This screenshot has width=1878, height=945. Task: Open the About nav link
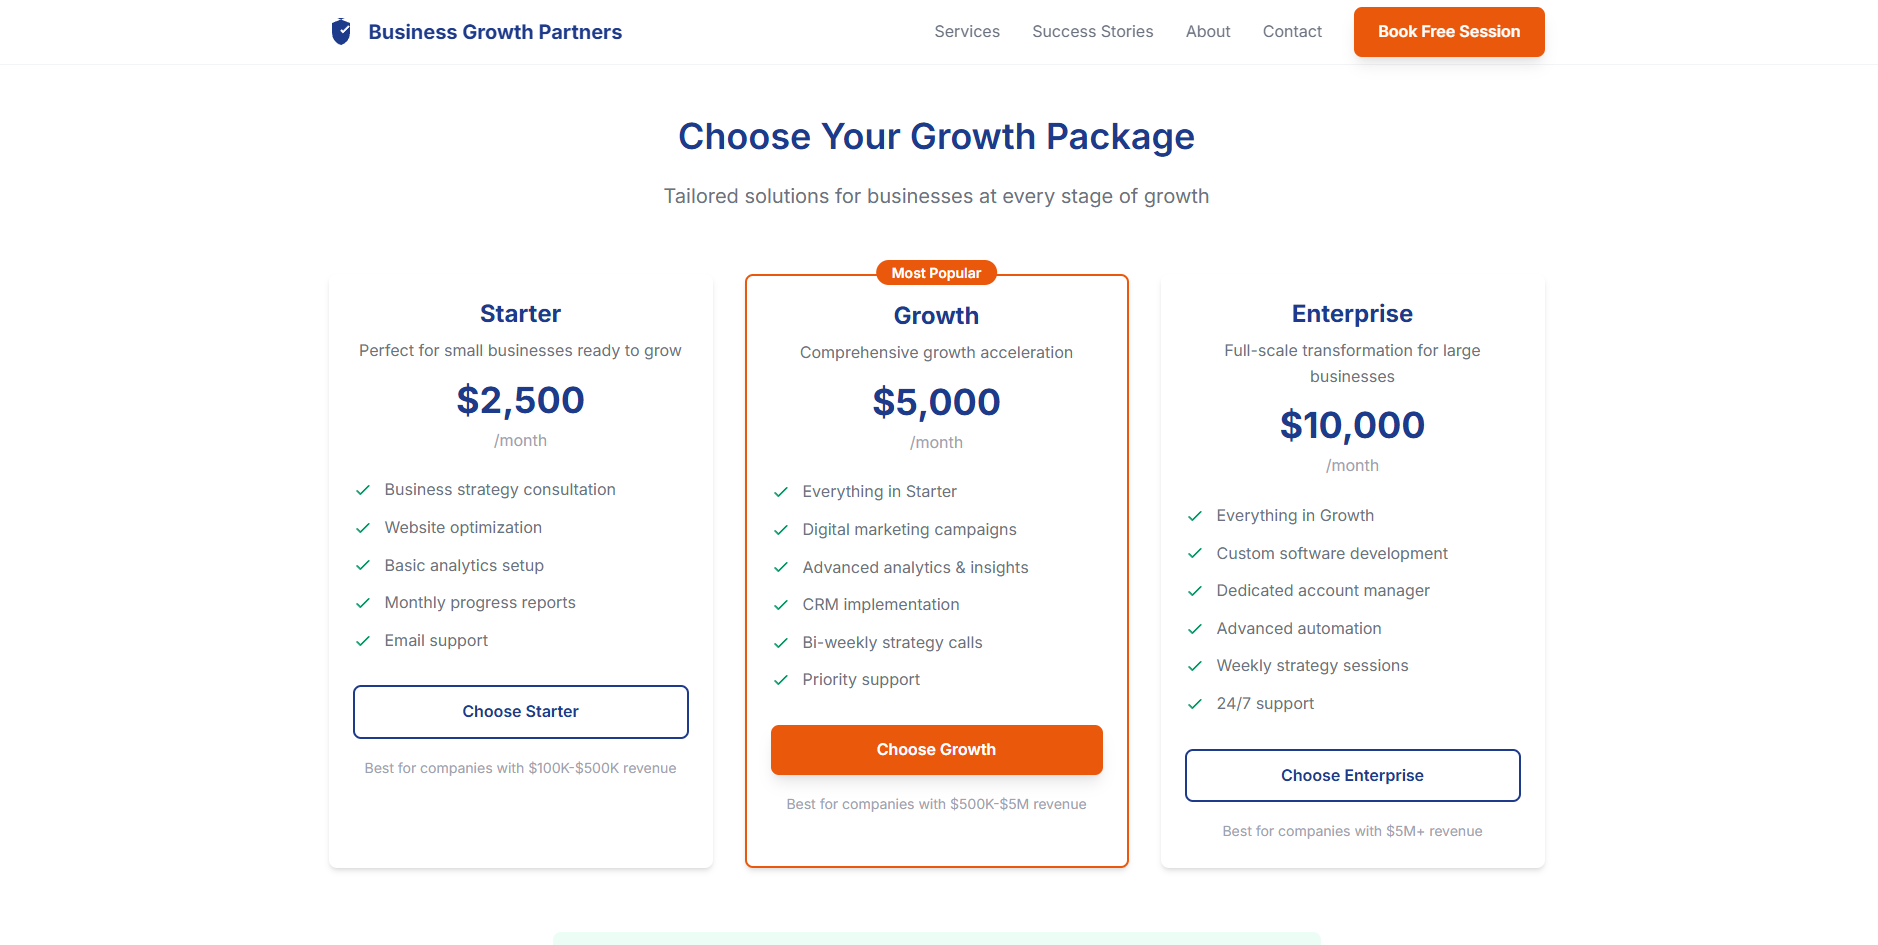(1208, 32)
